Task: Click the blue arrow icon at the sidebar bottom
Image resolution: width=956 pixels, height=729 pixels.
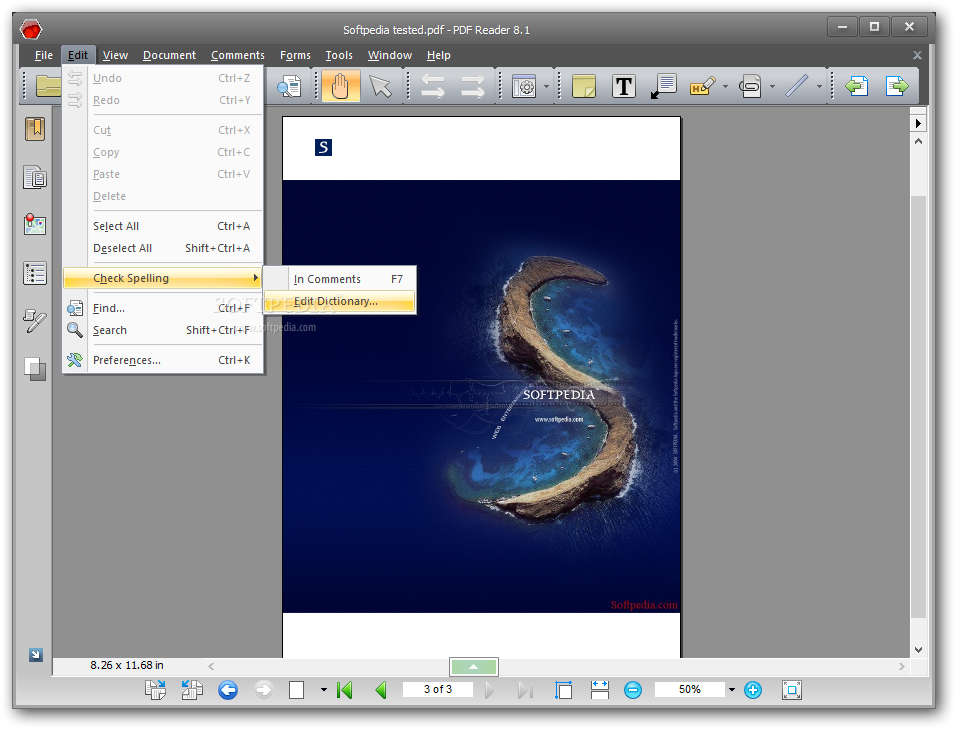Action: 36,655
